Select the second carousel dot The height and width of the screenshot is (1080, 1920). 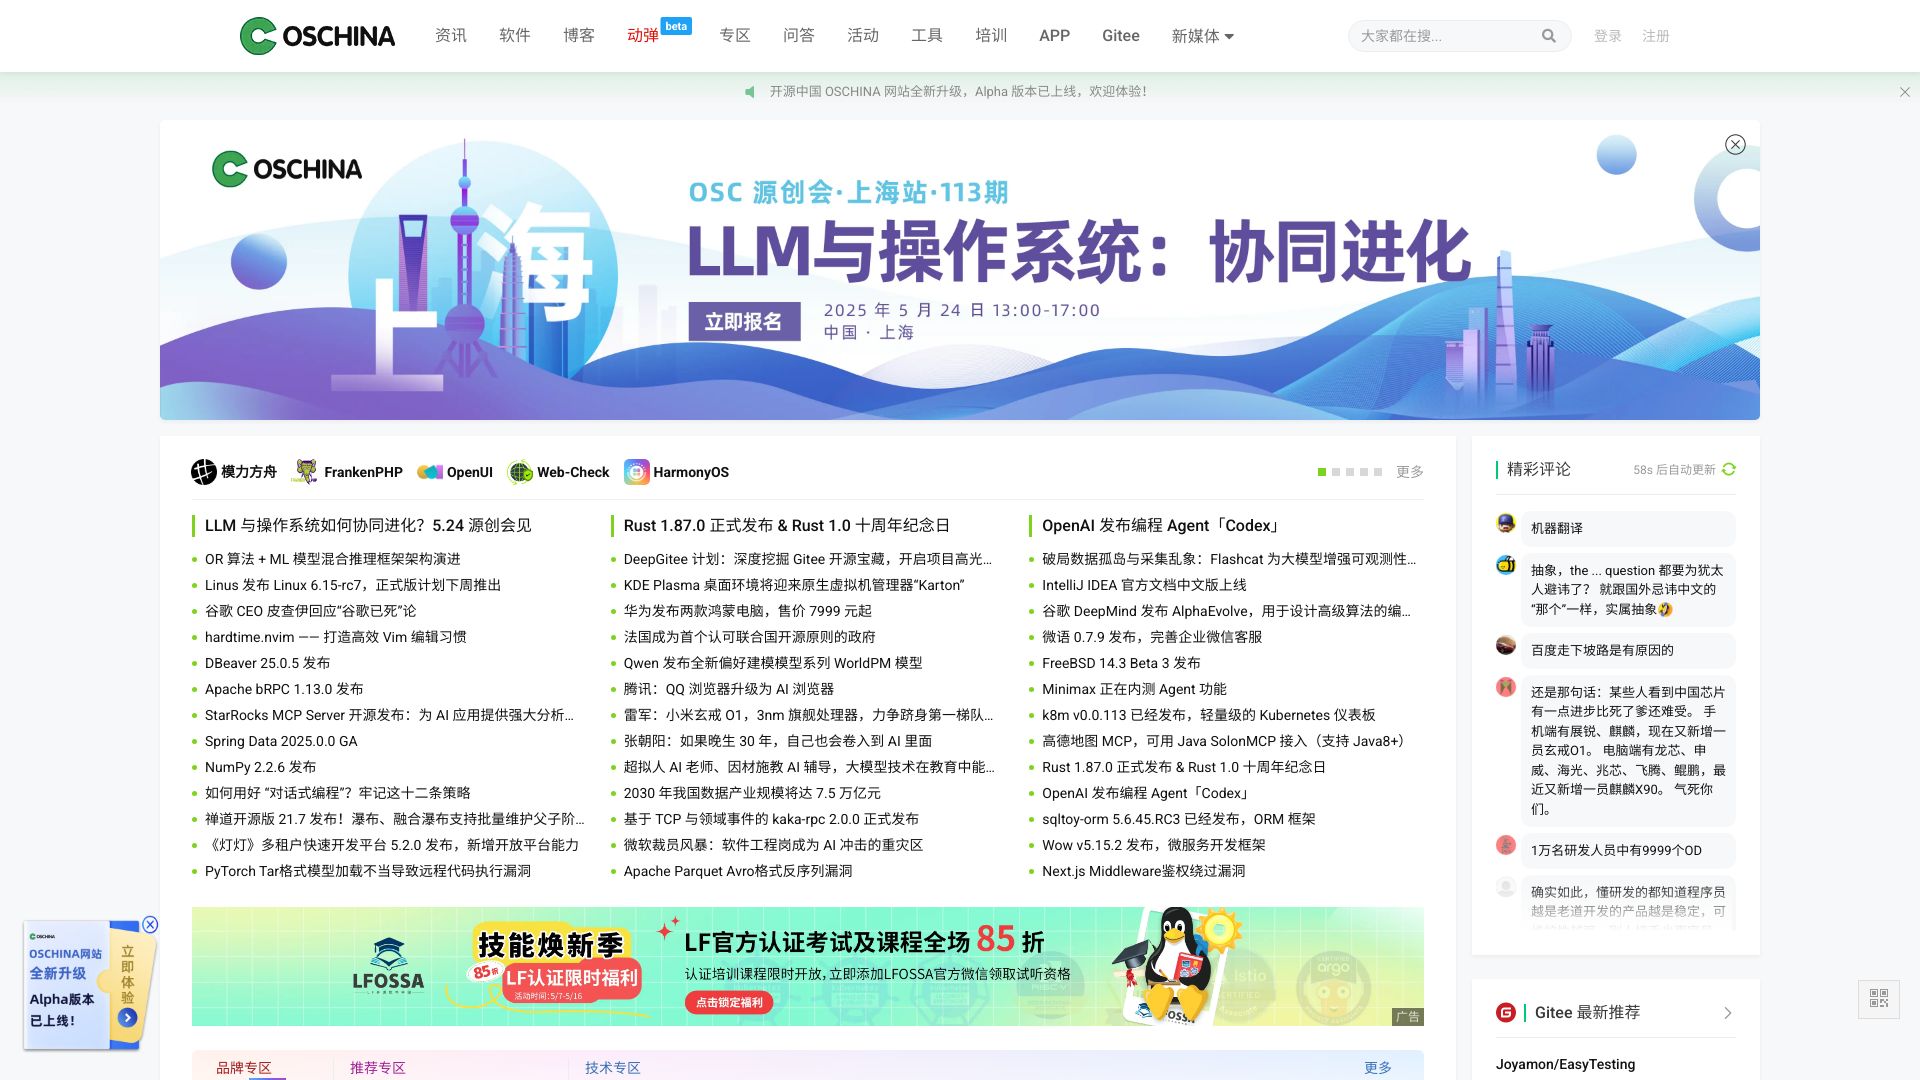point(1336,472)
